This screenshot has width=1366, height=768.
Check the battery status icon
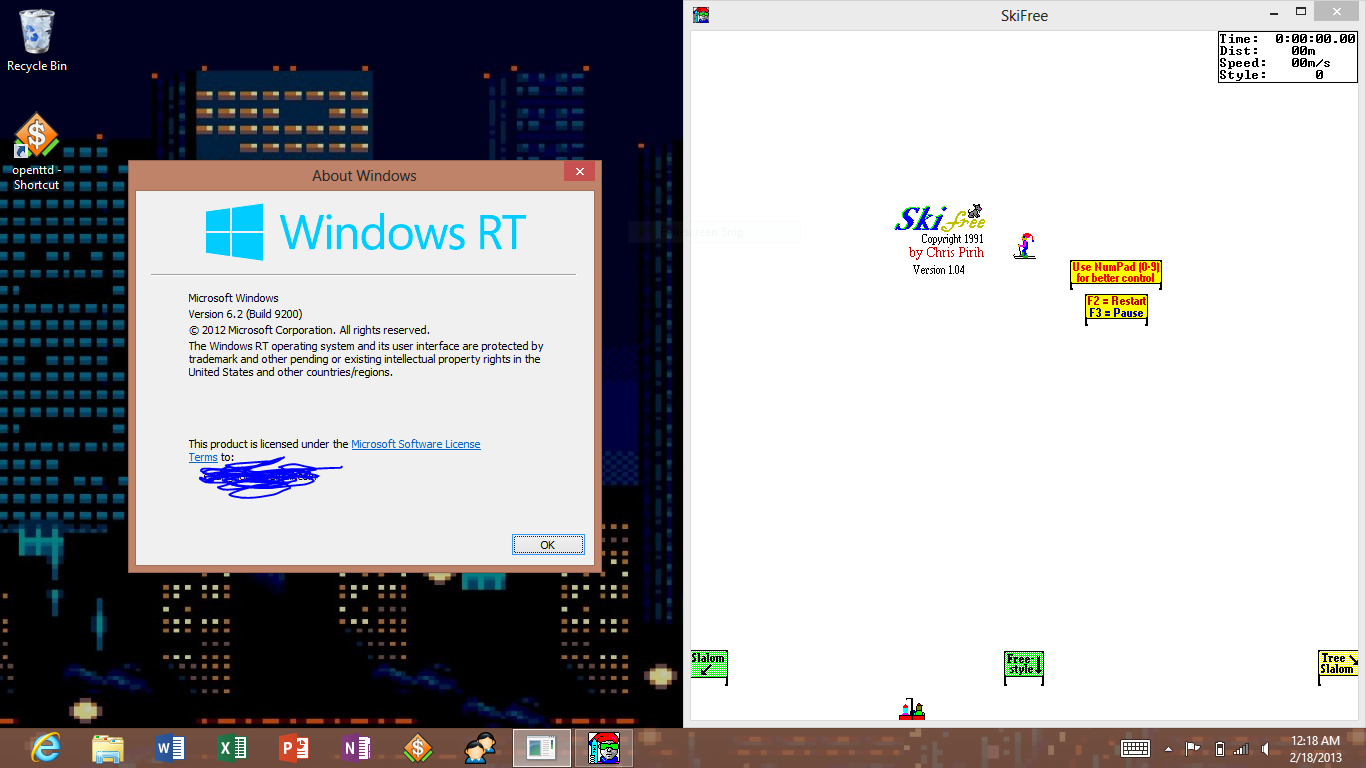1219,748
